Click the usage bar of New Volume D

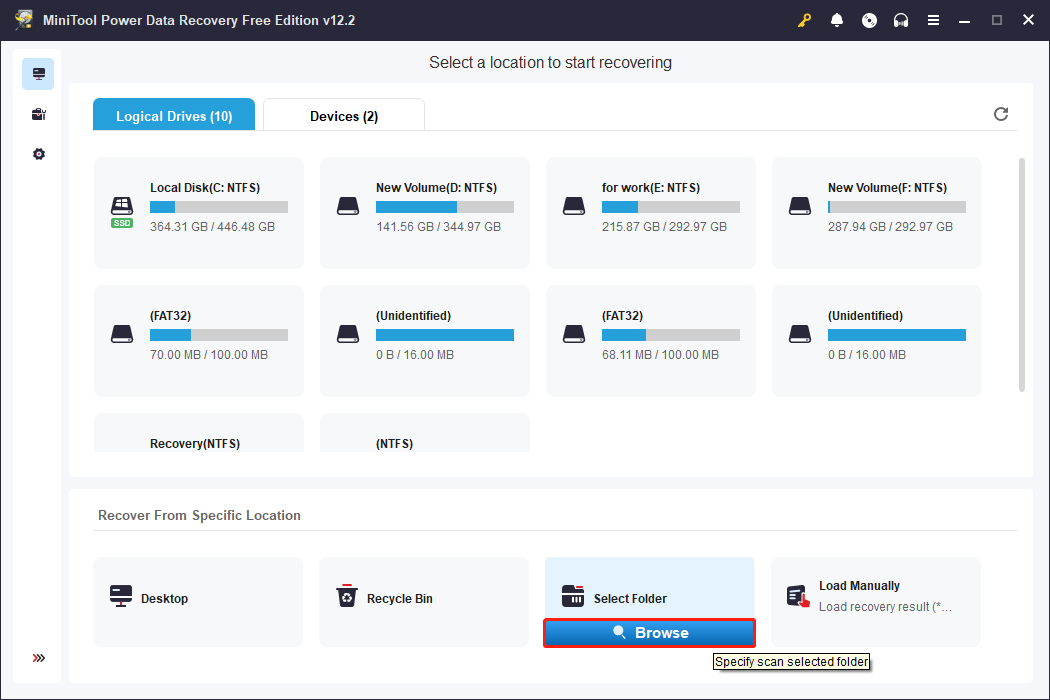(445, 207)
